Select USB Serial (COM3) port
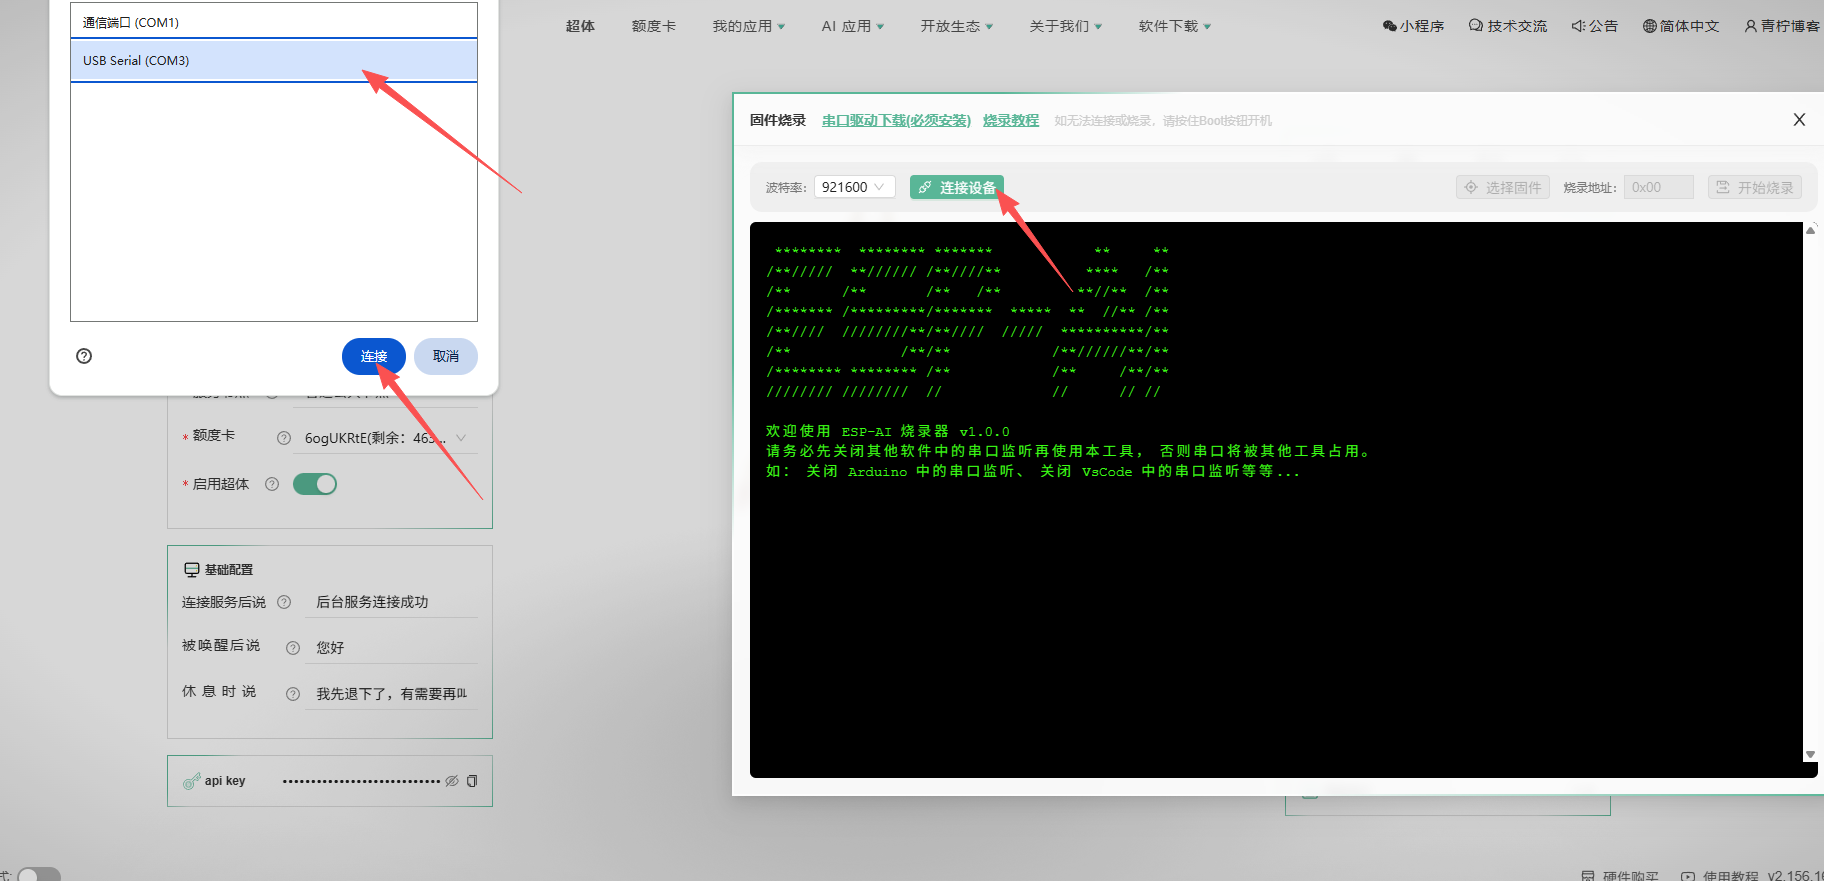Viewport: 1824px width, 881px height. pos(273,61)
